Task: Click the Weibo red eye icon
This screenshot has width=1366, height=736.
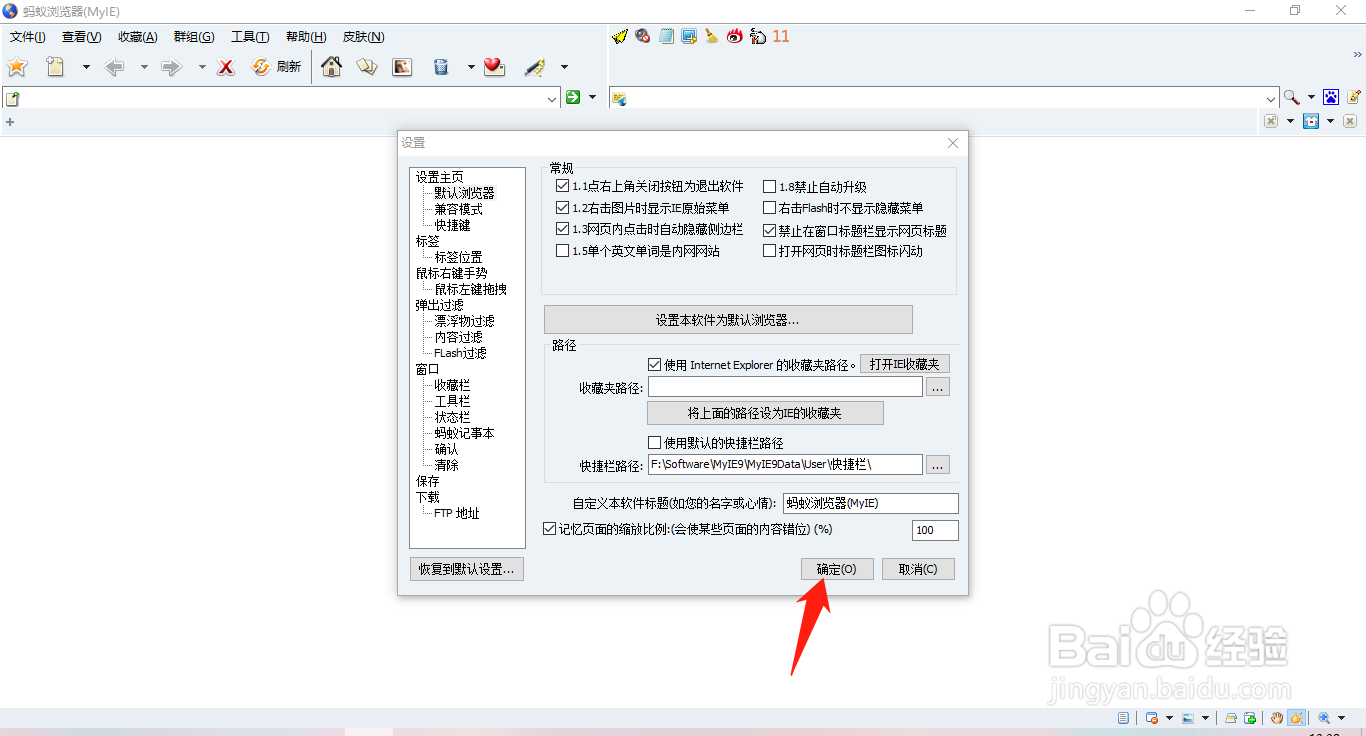Action: point(735,36)
